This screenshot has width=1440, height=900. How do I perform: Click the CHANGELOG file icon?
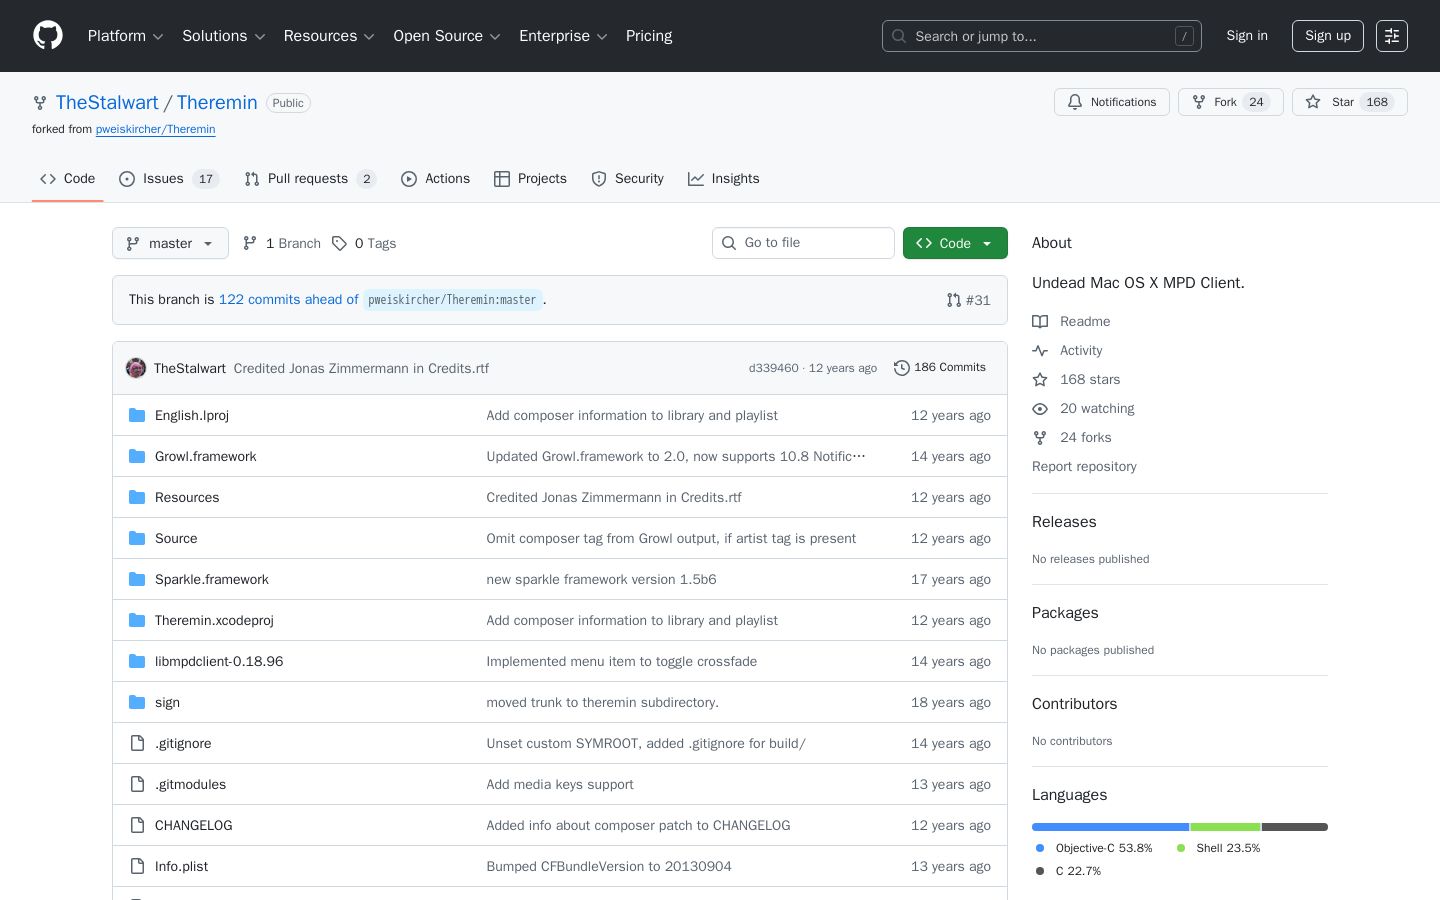pos(137,825)
